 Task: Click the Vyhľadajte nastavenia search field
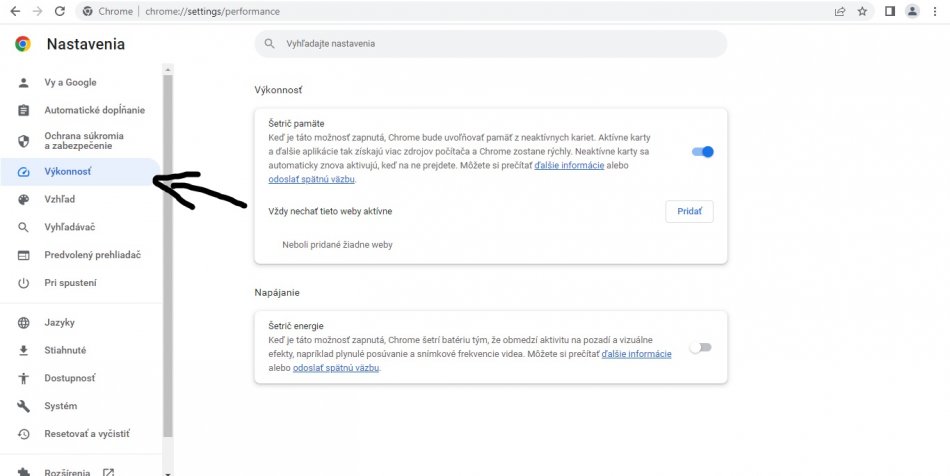tap(490, 44)
